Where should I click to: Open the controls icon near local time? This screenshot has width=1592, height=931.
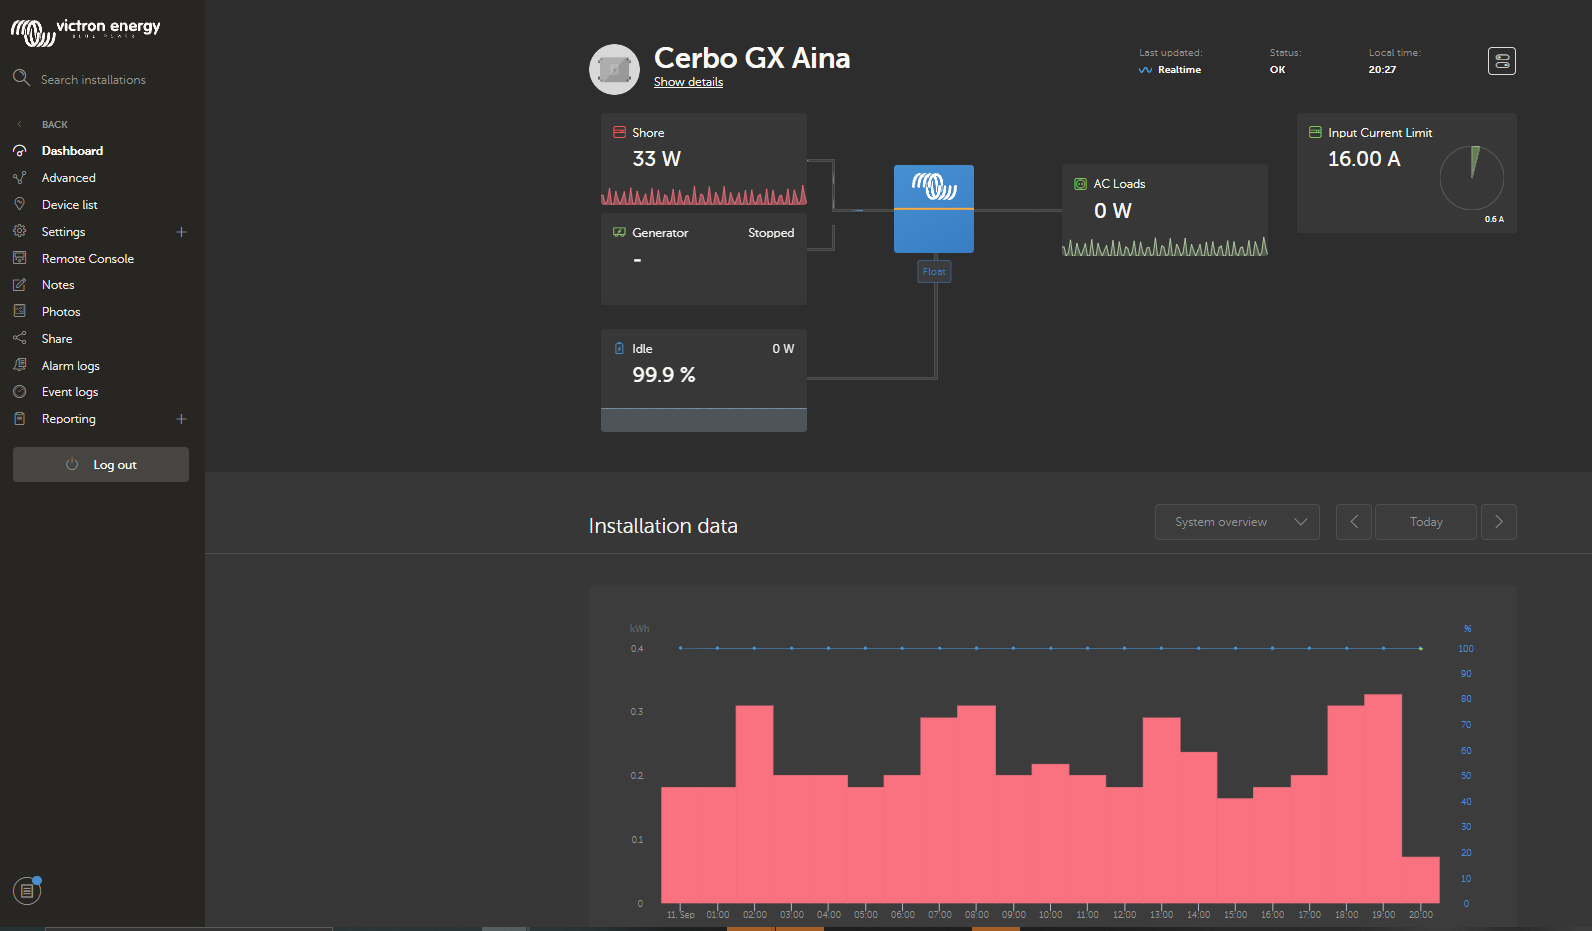(x=1501, y=61)
